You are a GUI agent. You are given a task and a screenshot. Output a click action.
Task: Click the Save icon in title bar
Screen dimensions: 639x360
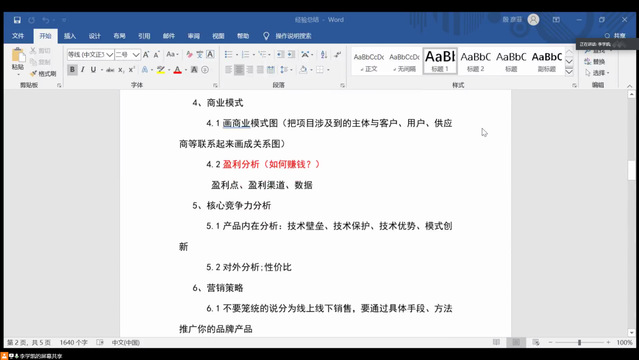[17, 20]
